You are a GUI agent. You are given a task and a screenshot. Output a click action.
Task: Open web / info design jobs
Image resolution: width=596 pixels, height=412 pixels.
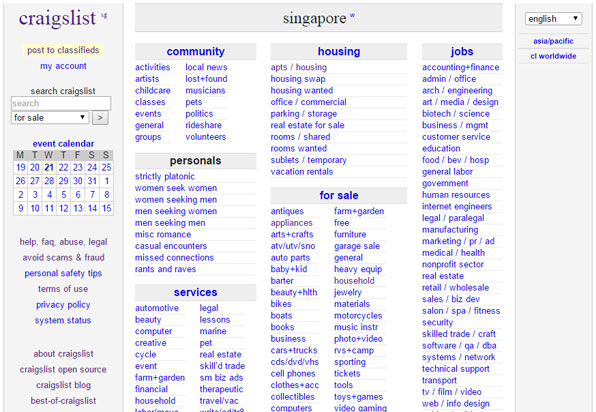(x=456, y=404)
